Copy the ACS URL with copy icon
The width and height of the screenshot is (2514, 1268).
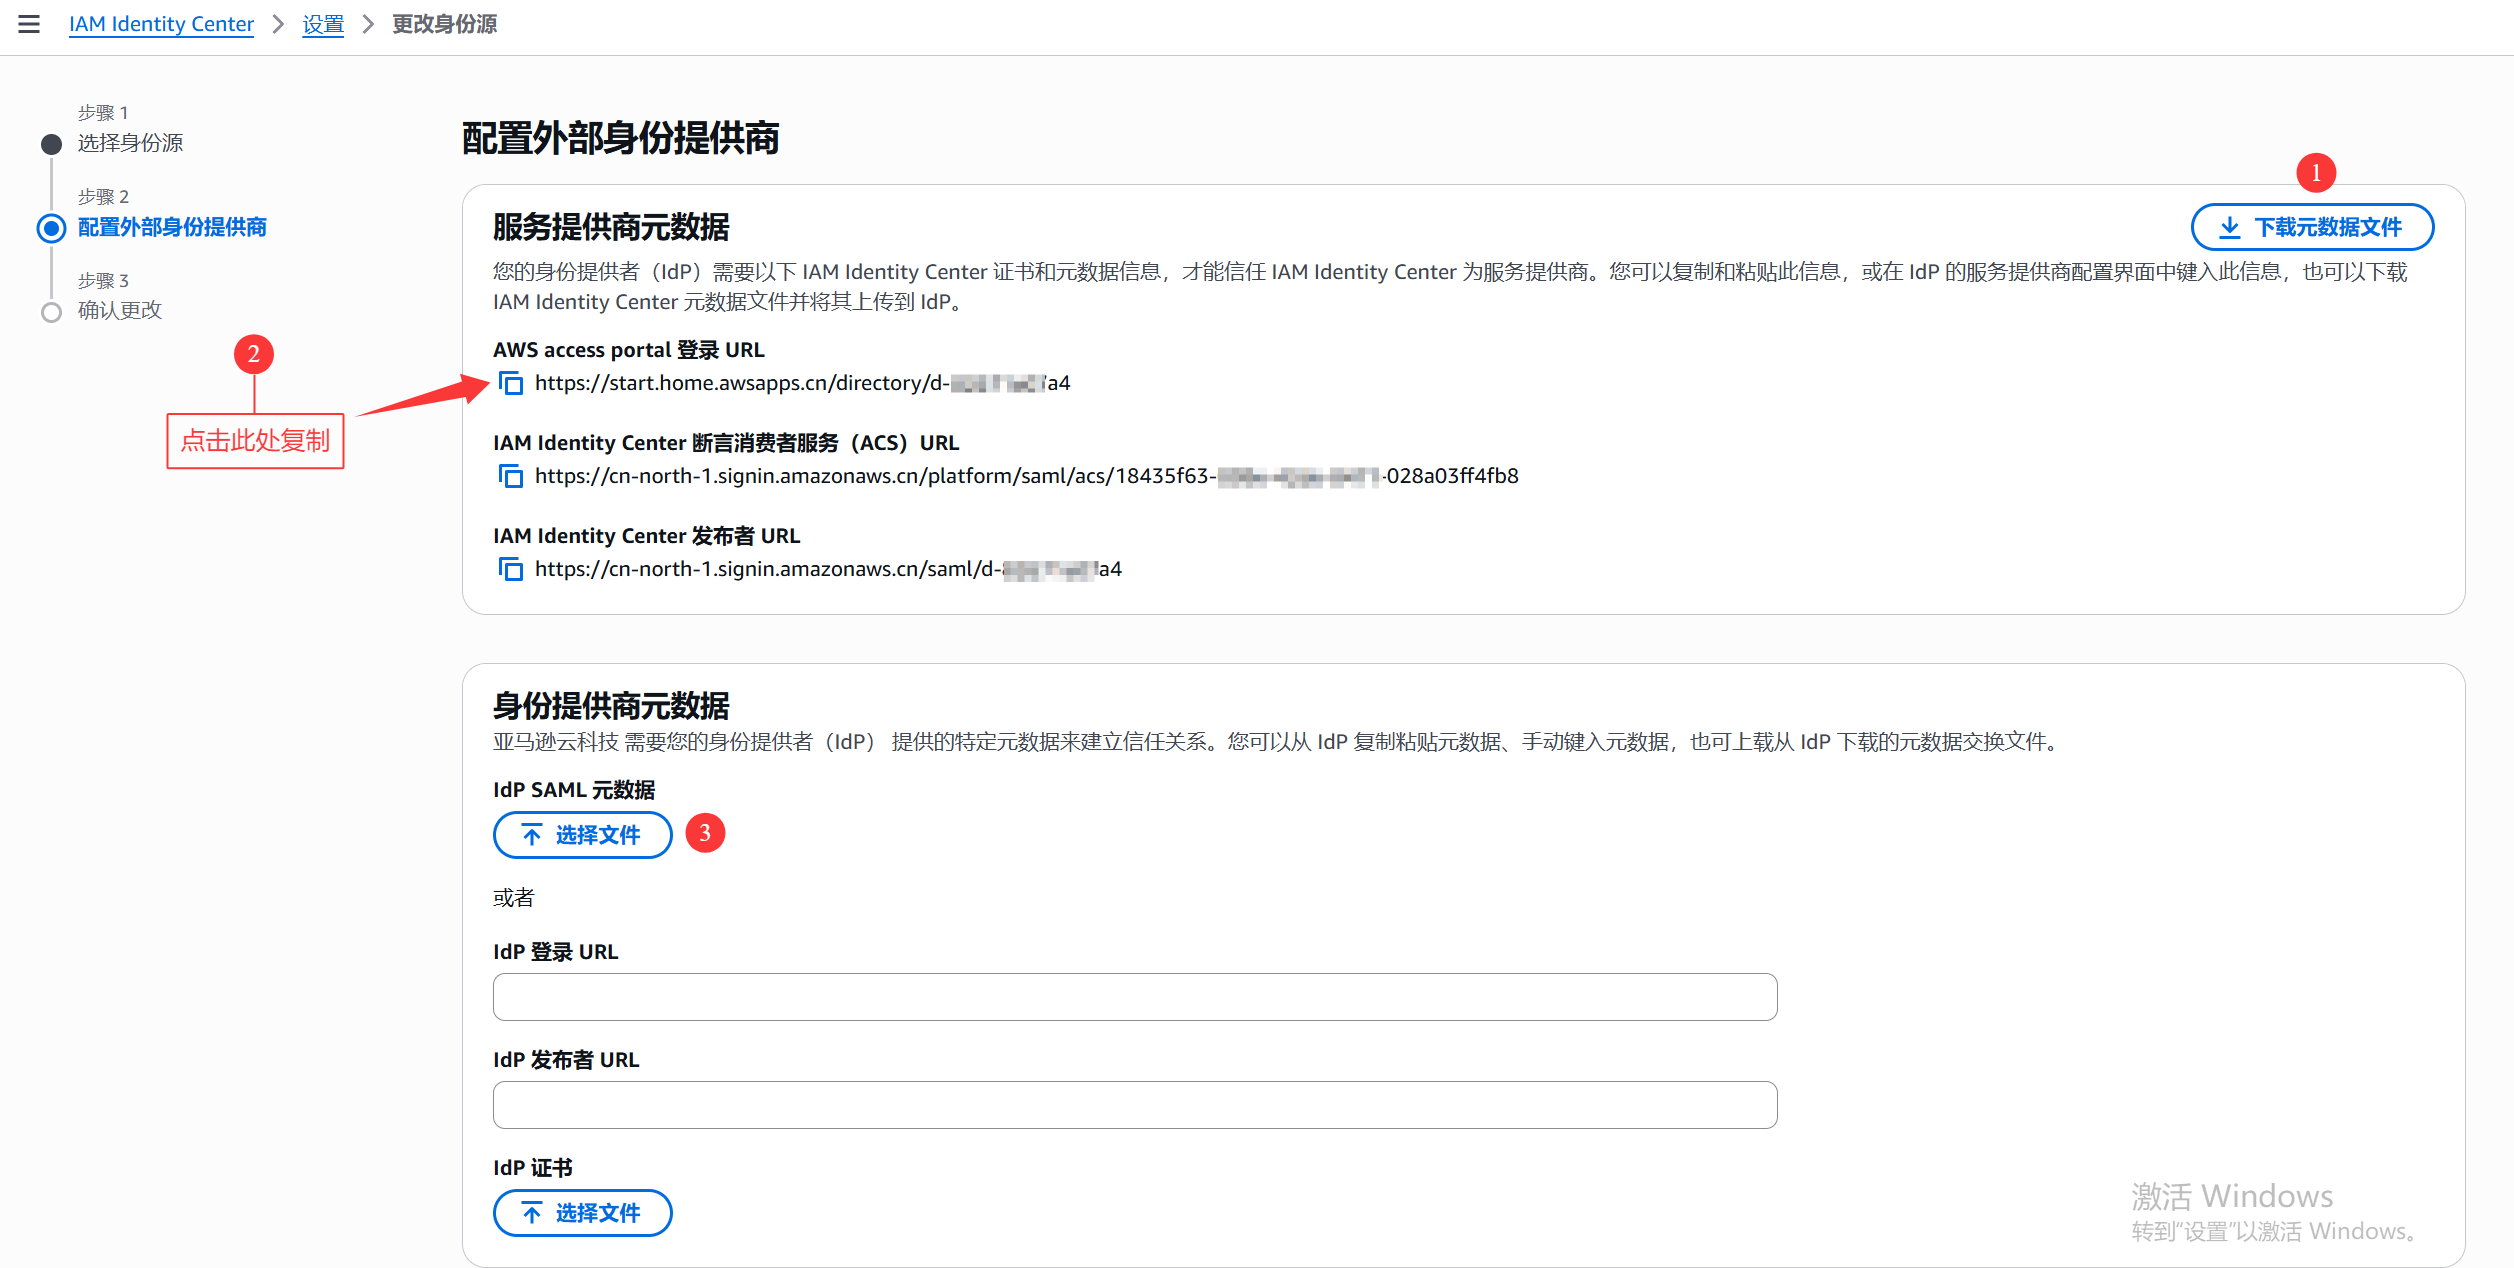tap(511, 476)
